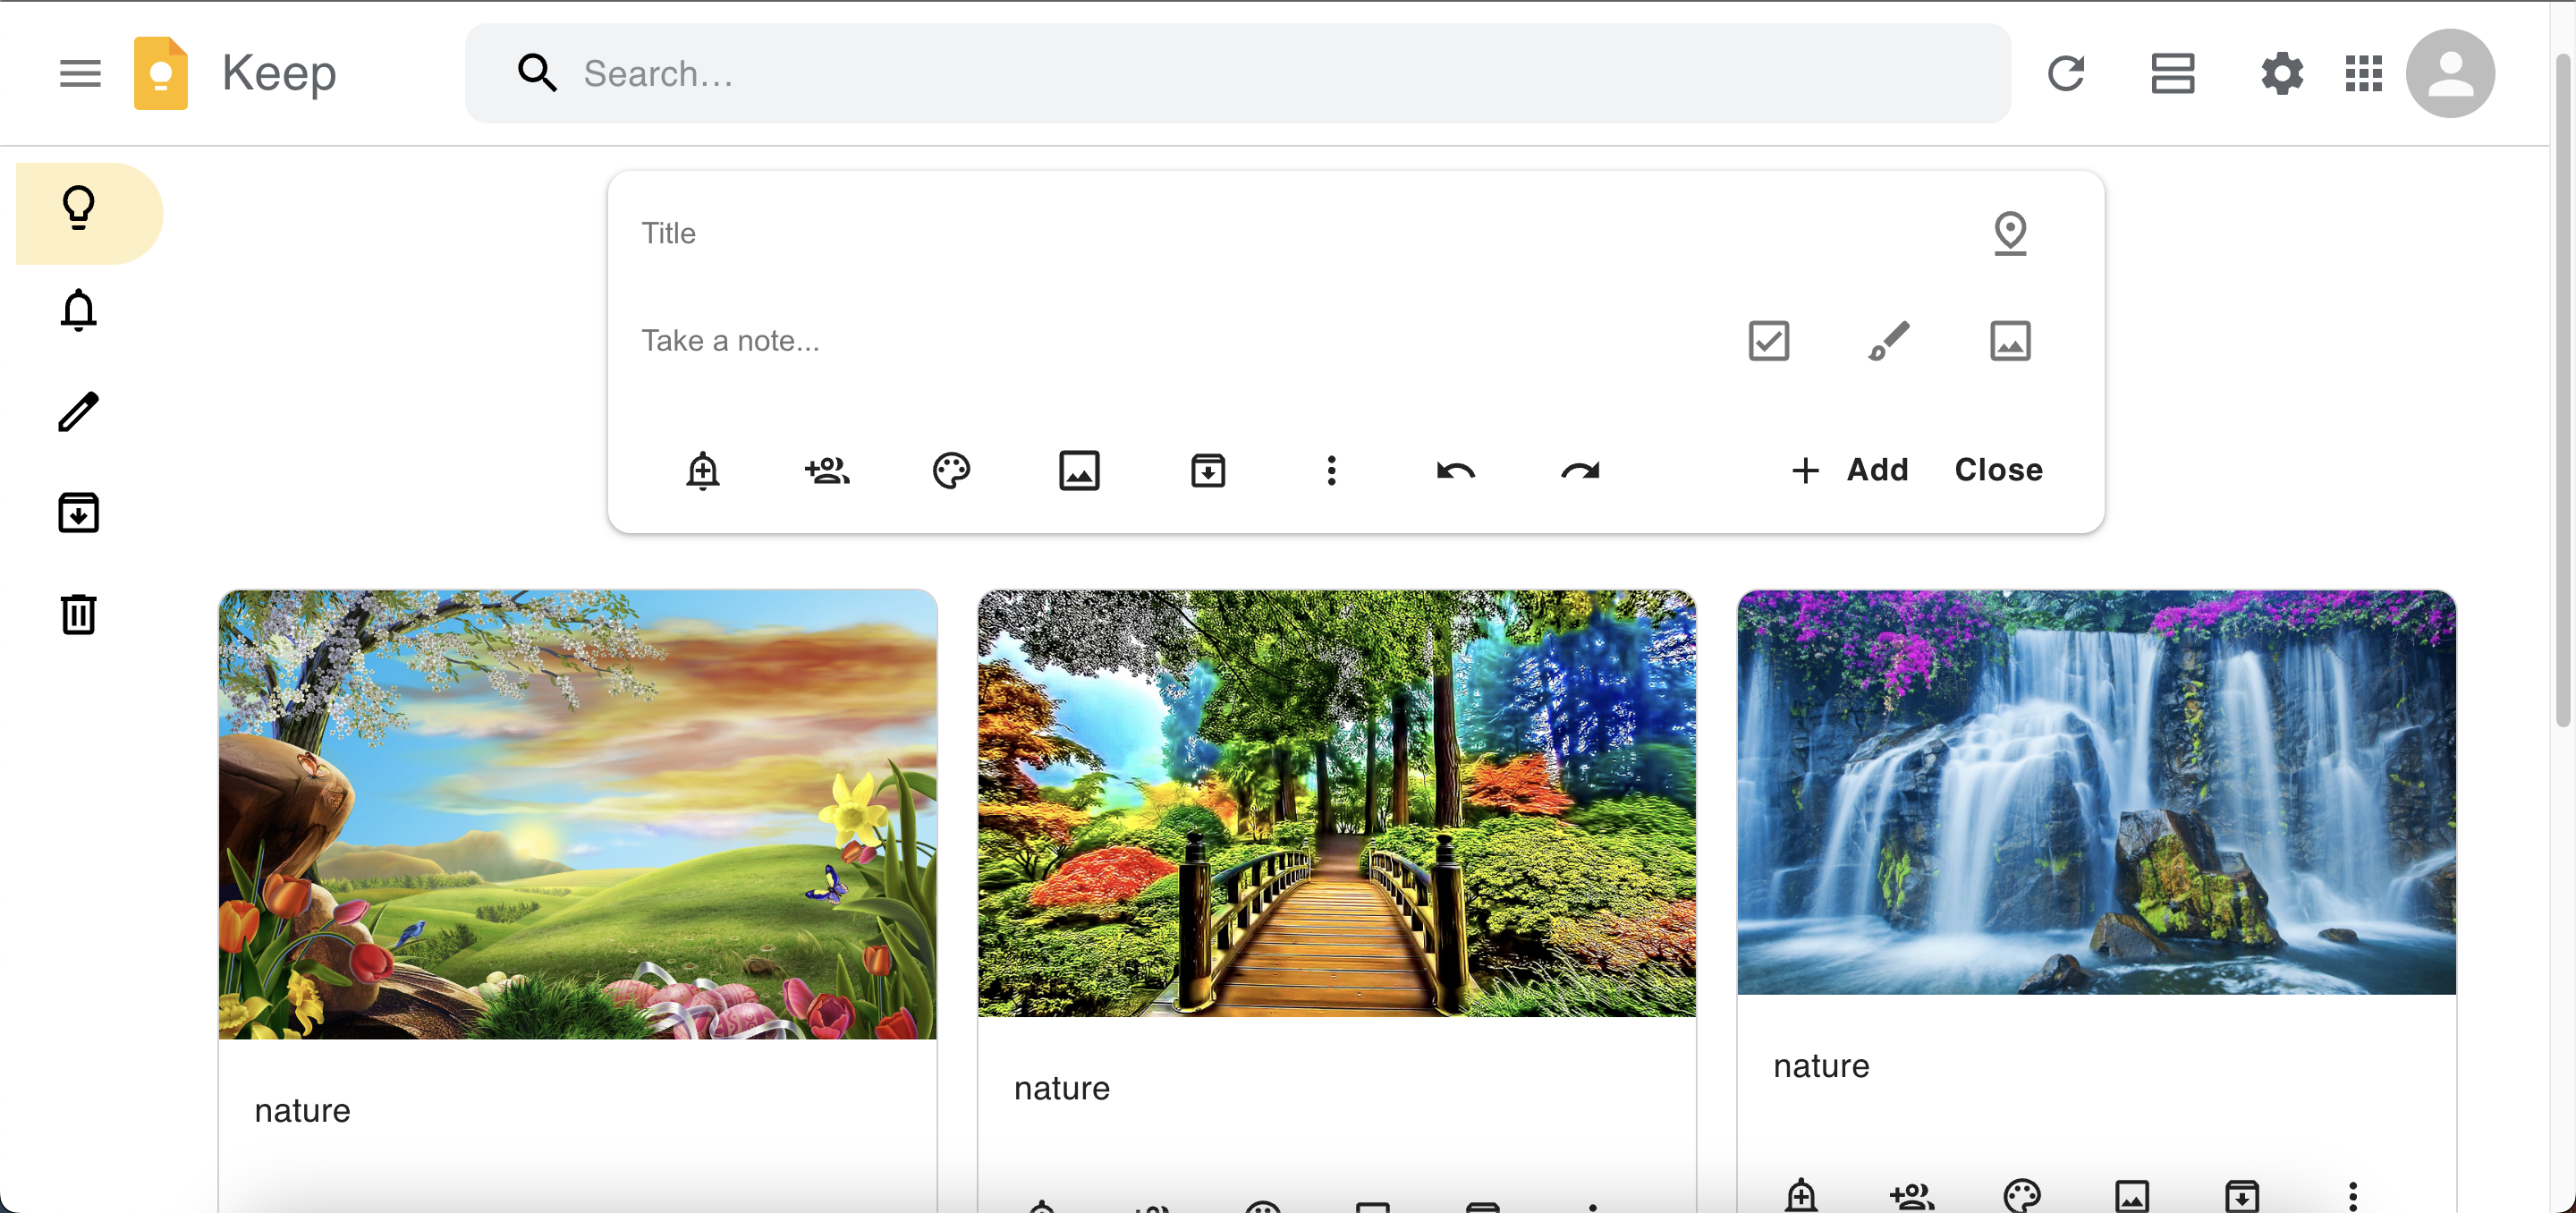Click the Keep logo icon
Image resolution: width=2576 pixels, height=1213 pixels.
coord(161,73)
